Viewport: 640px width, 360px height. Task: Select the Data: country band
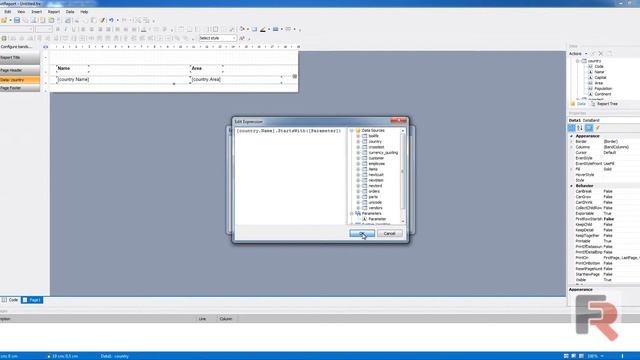(x=20, y=80)
